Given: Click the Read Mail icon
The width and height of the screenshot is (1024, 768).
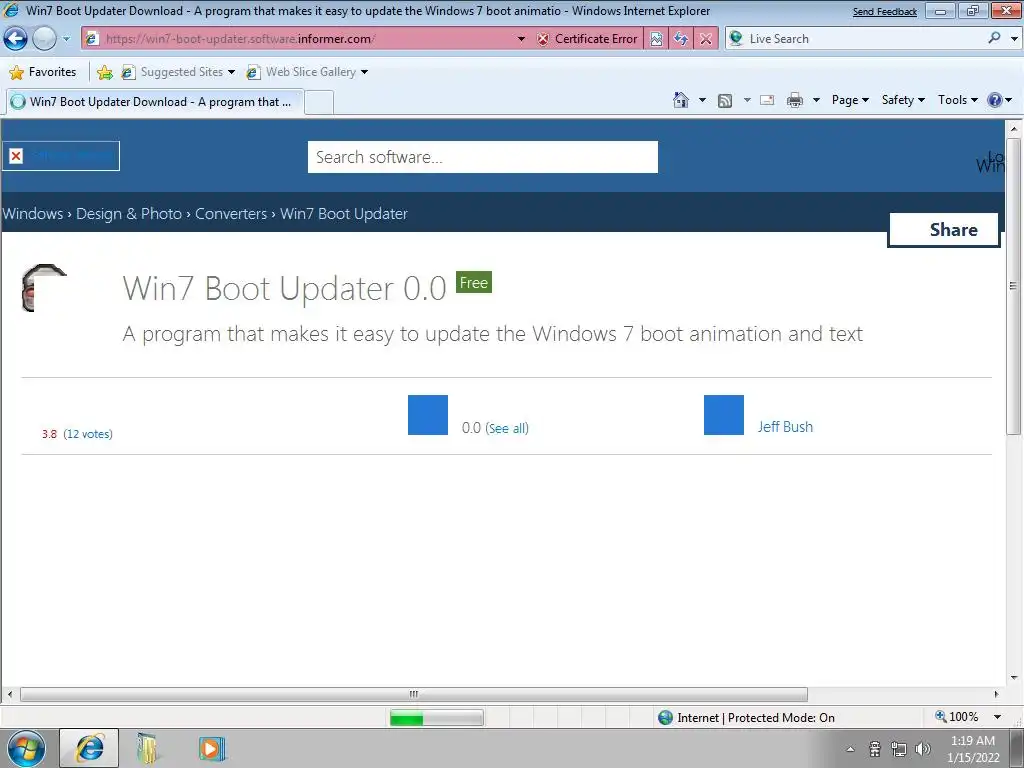Looking at the screenshot, I should [767, 100].
